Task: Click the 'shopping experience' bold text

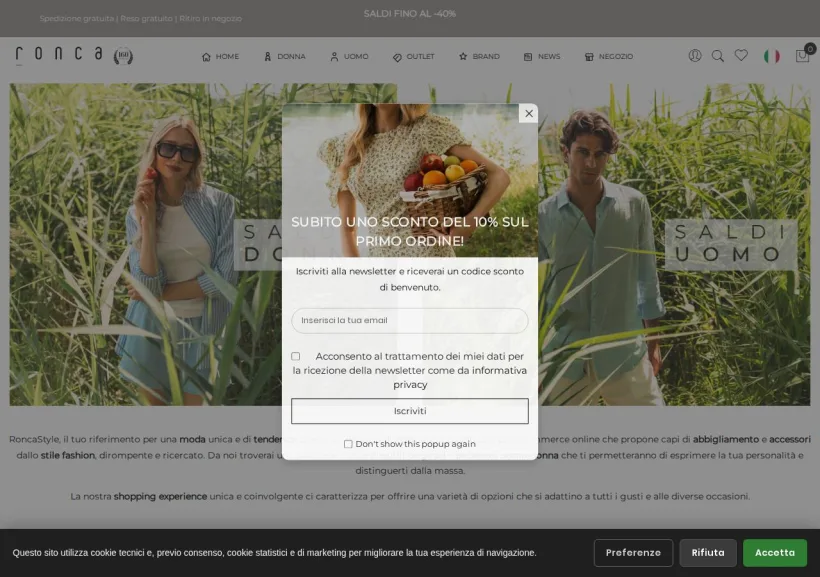Action: [x=161, y=496]
